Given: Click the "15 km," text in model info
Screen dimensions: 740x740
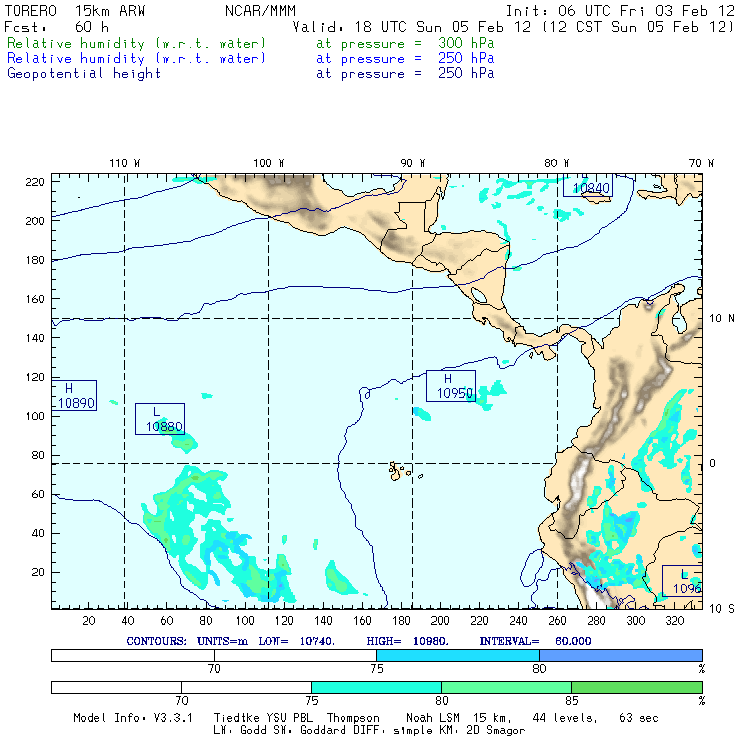Looking at the screenshot, I should pos(493,718).
